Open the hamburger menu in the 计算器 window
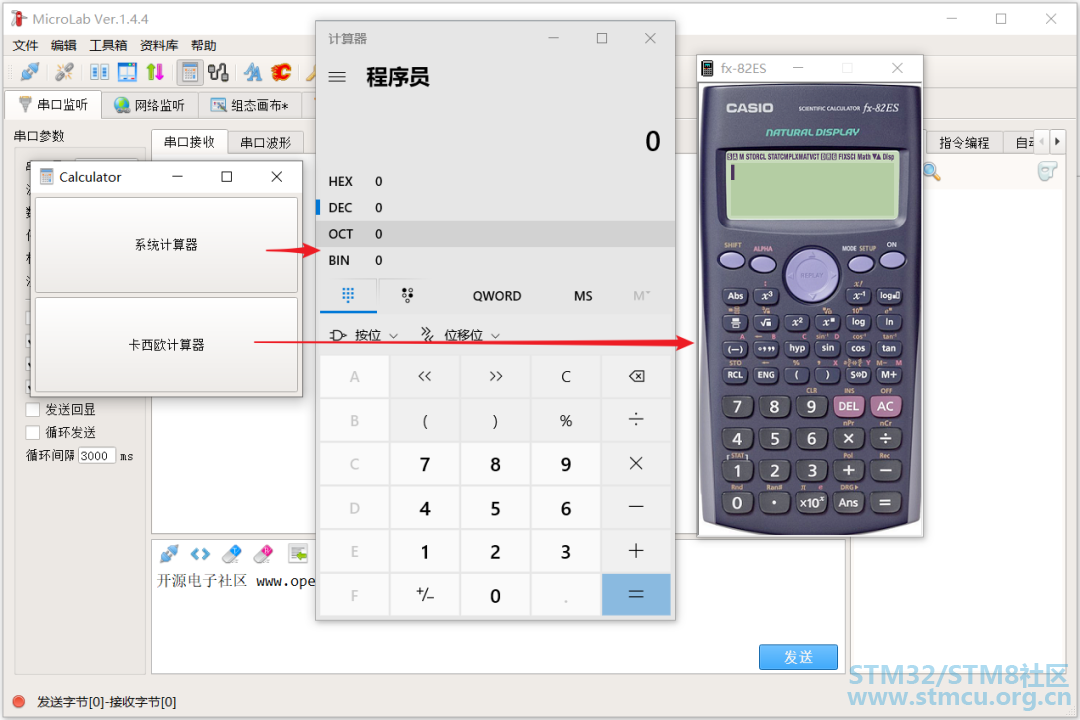 [337, 76]
